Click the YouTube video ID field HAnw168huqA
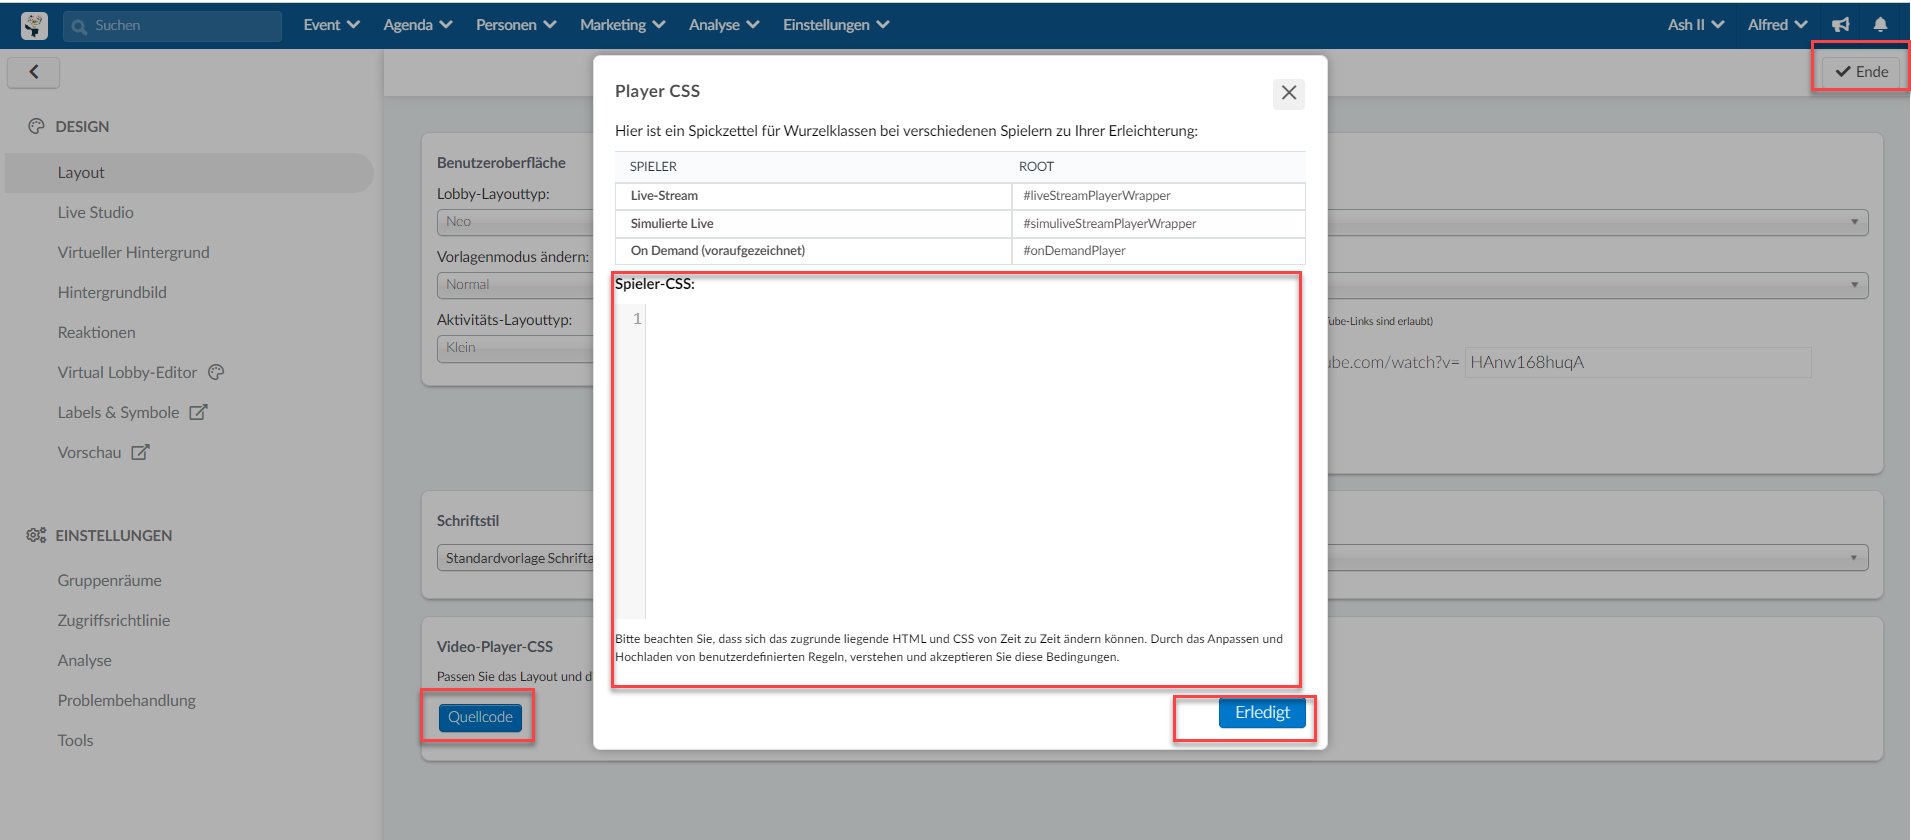The width and height of the screenshot is (1911, 840). 1638,362
